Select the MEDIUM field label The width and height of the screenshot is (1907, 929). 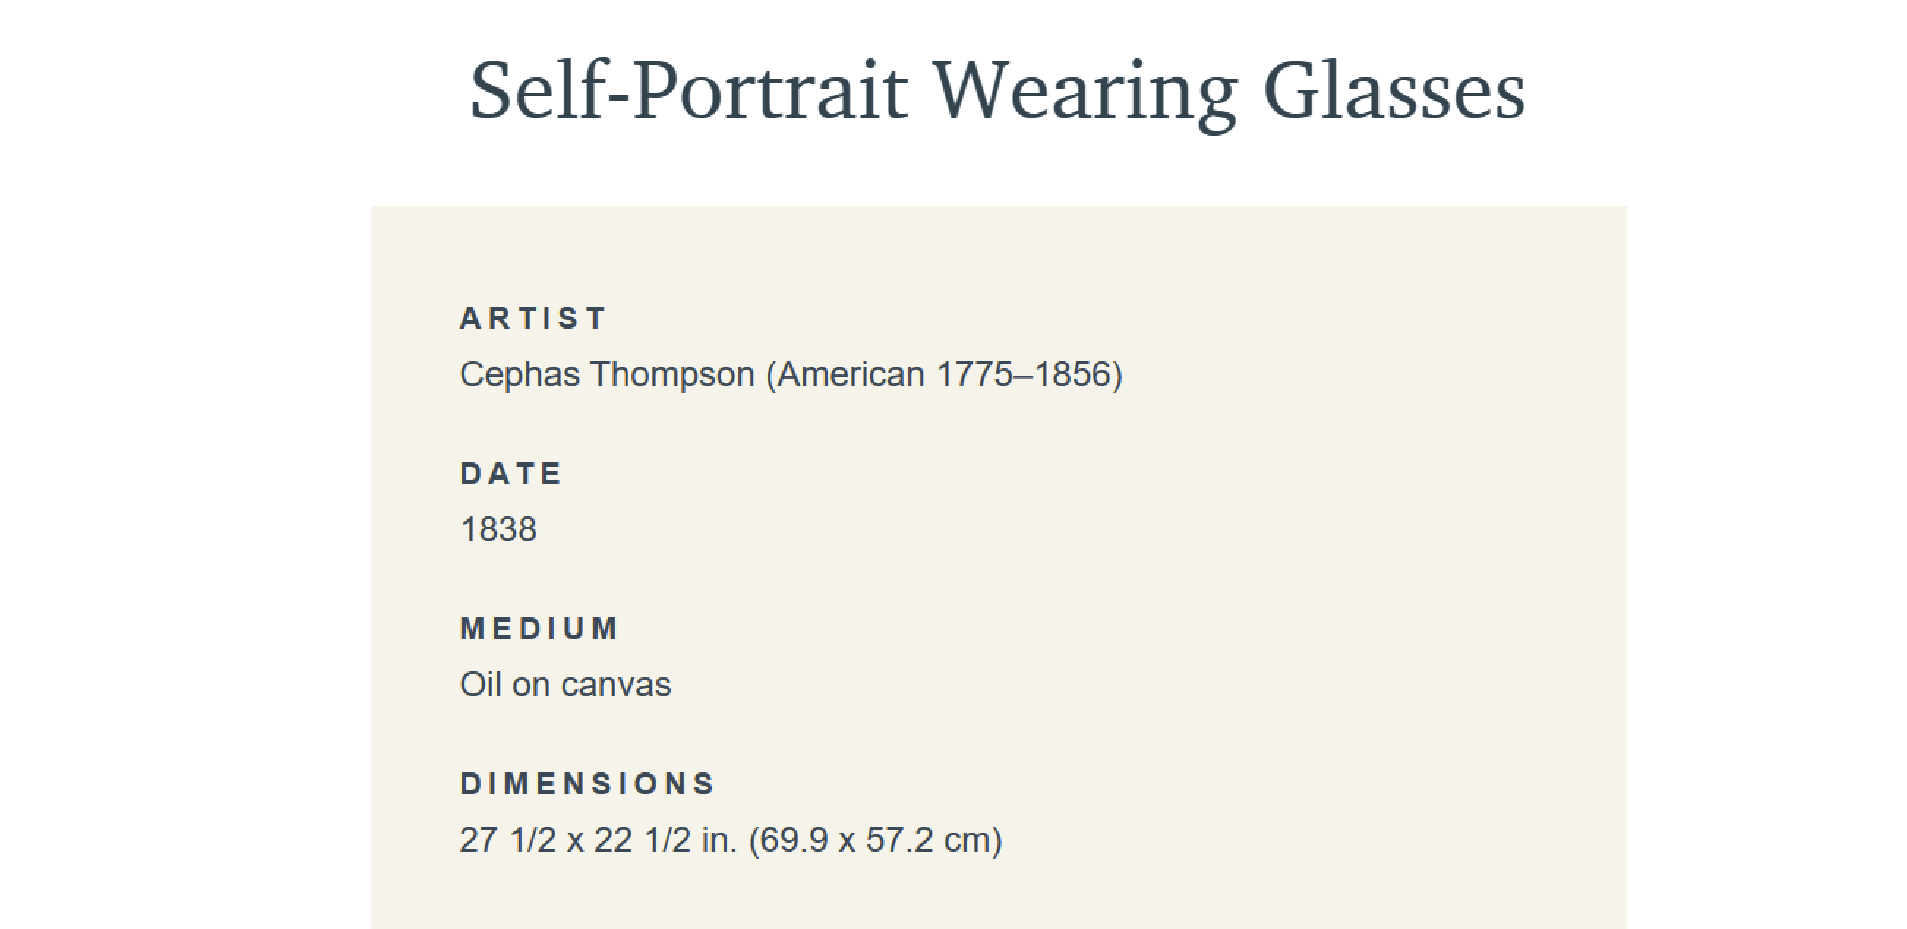(x=539, y=628)
